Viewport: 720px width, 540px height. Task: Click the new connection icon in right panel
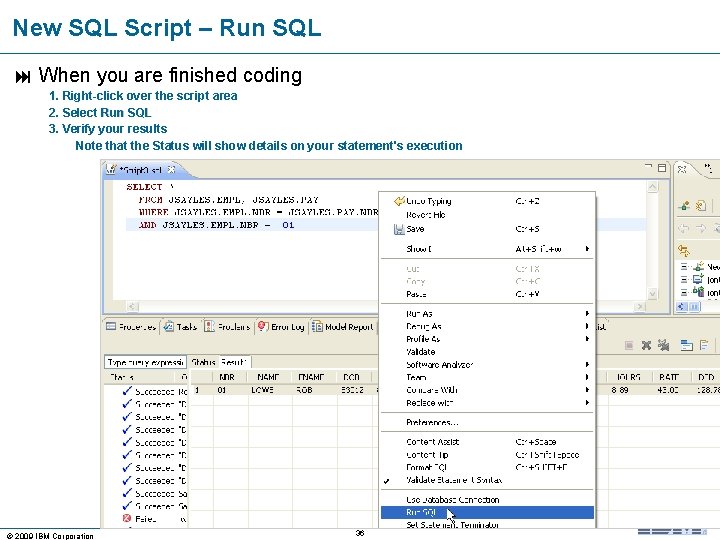pos(684,206)
